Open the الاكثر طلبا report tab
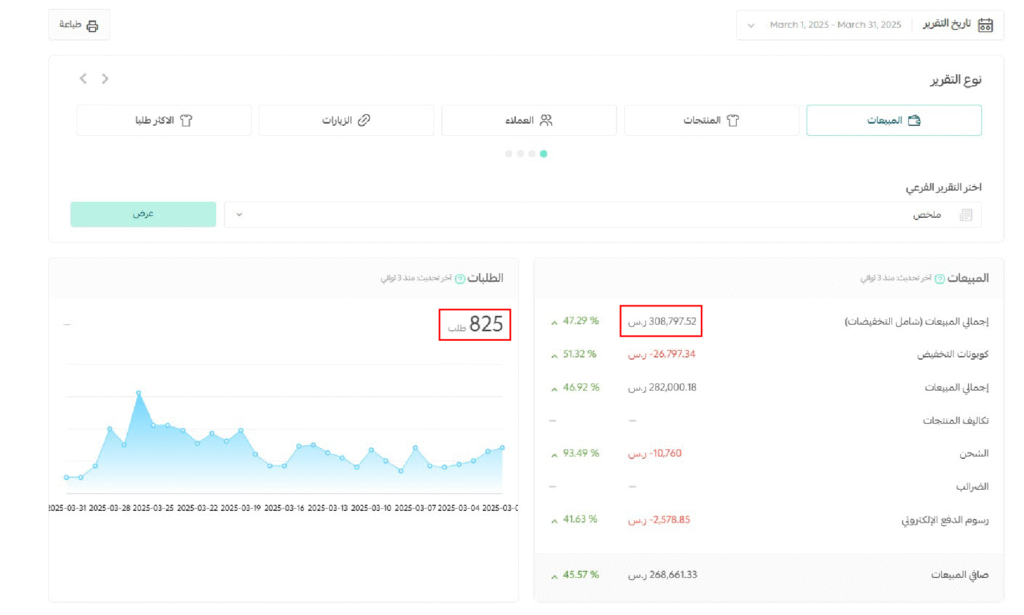Viewport: 1024px width, 615px height. pos(163,120)
